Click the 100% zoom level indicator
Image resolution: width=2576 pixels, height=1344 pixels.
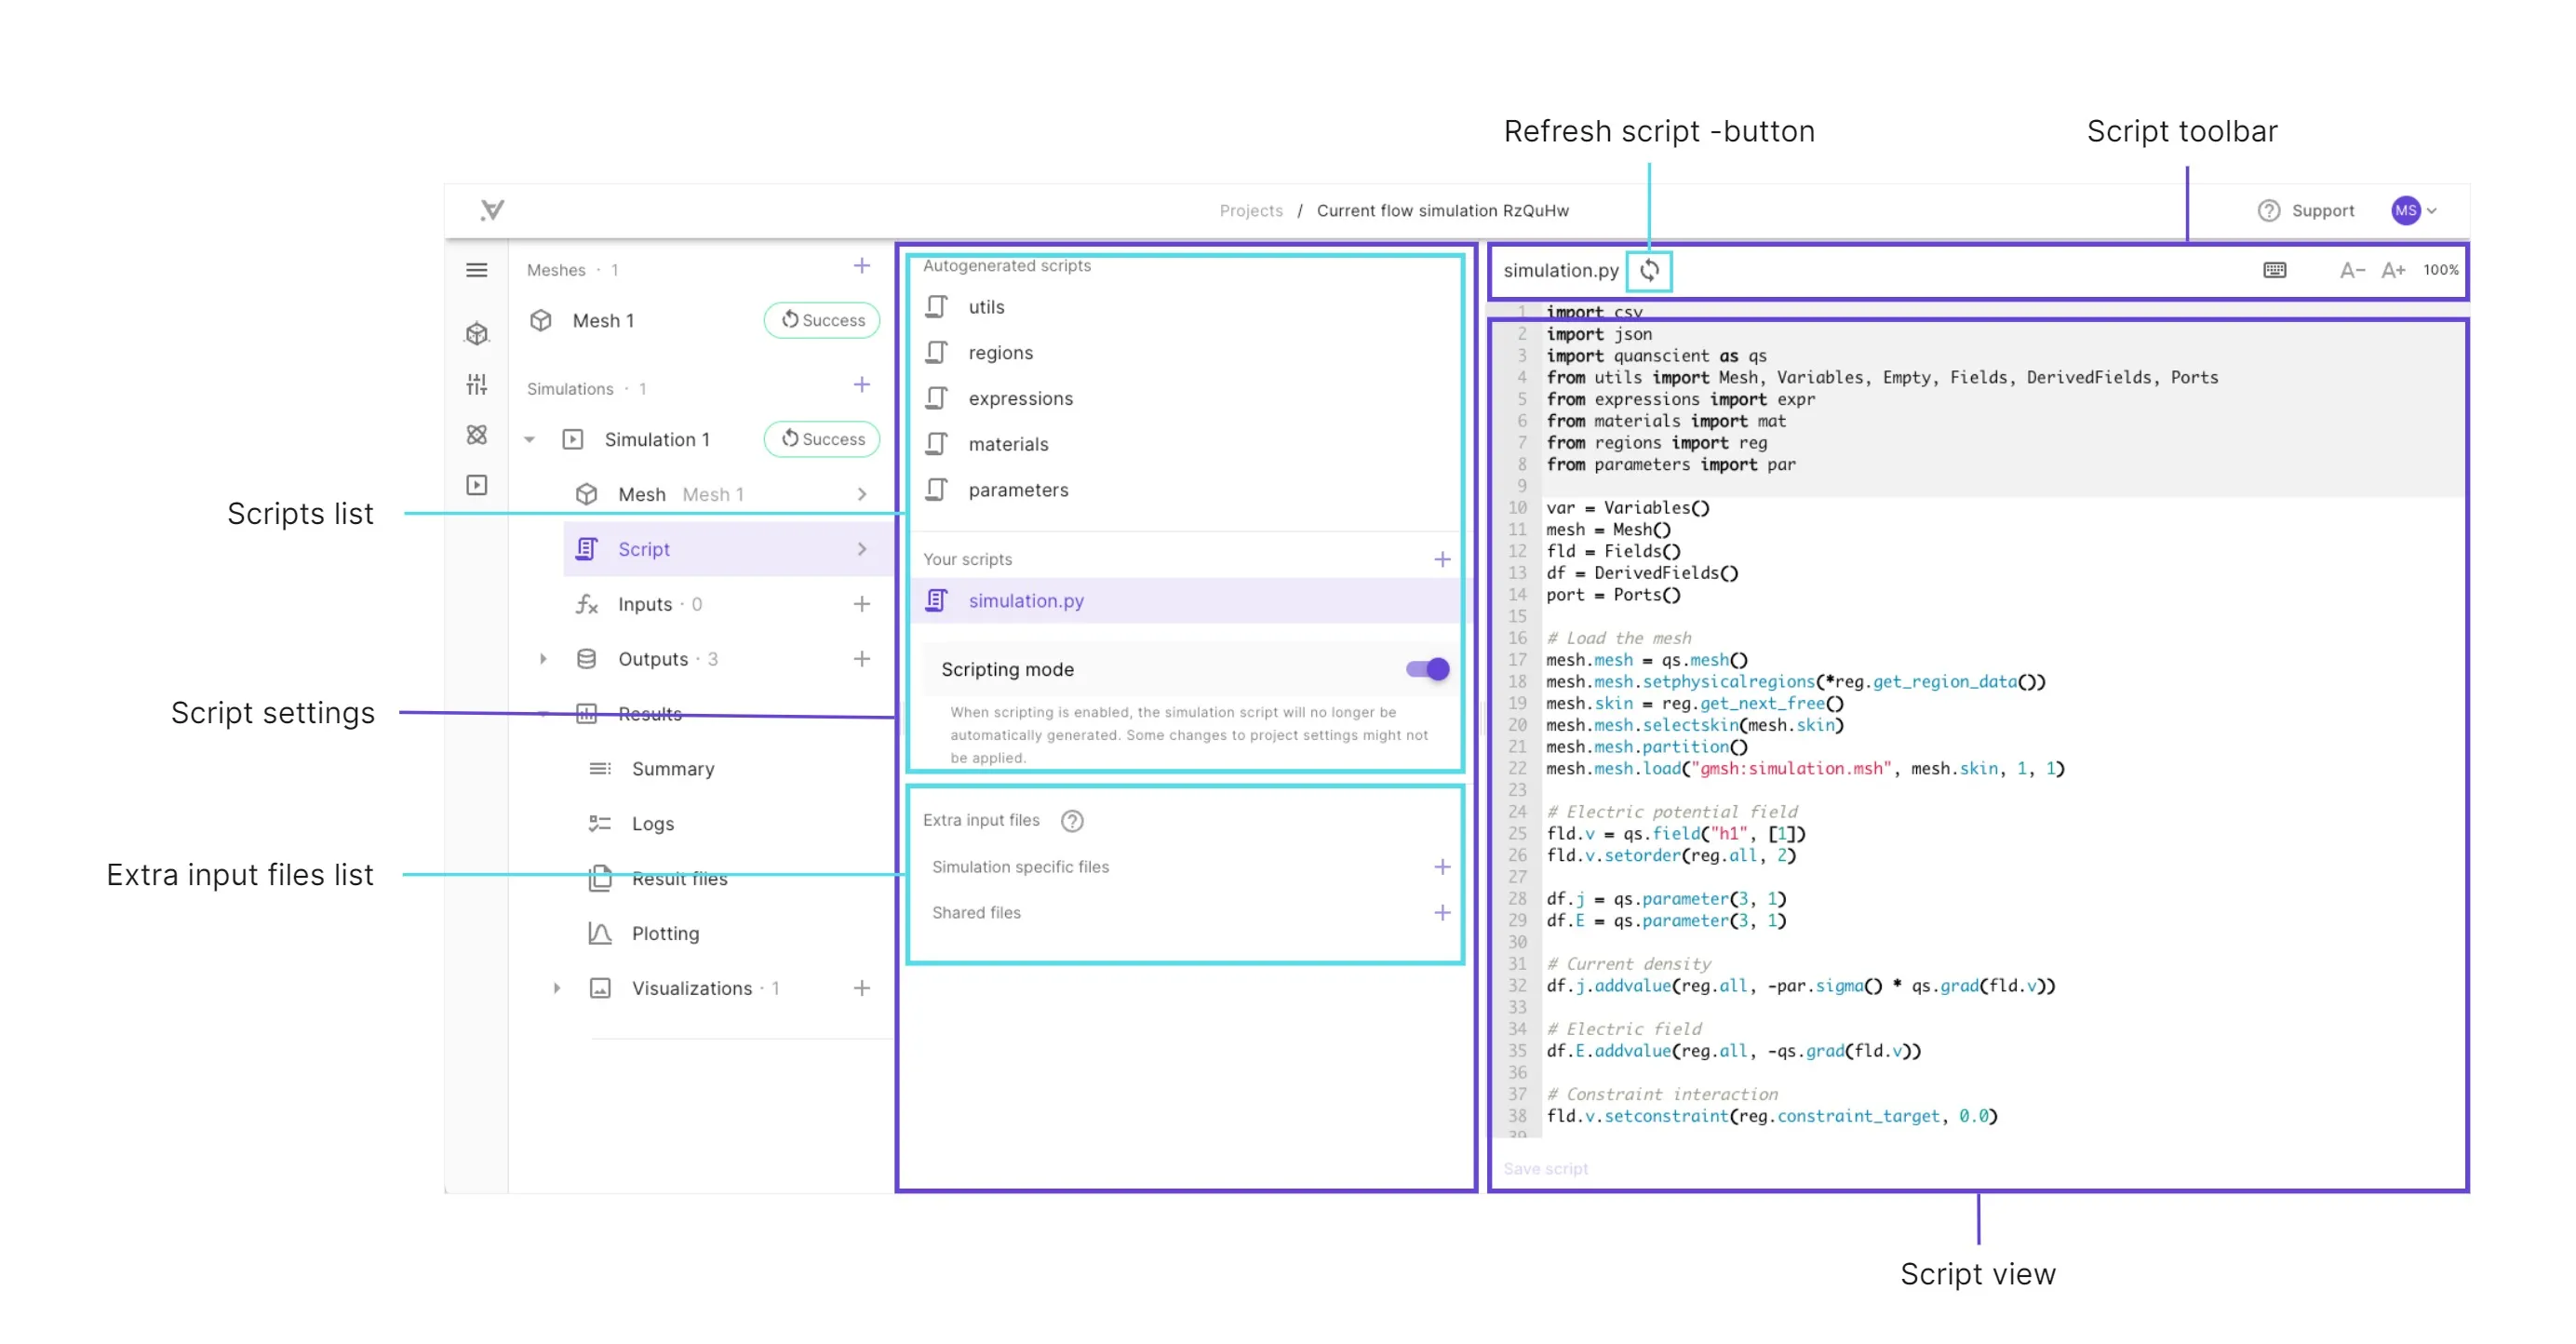point(2440,270)
